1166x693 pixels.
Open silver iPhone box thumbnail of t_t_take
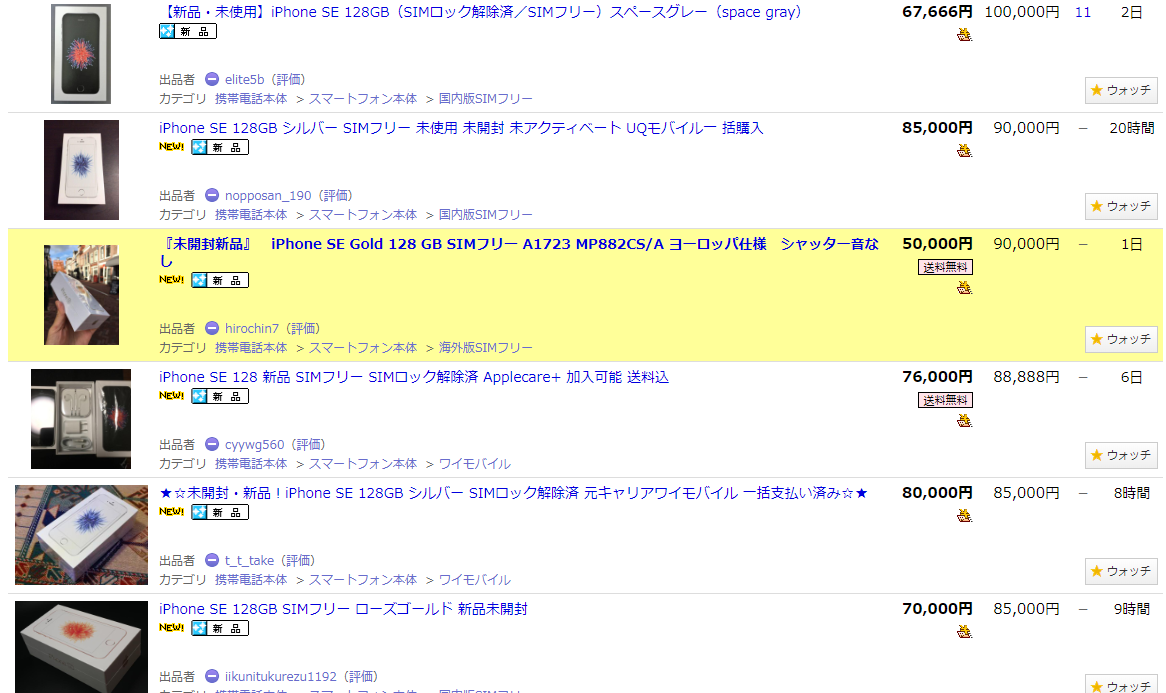pos(81,535)
